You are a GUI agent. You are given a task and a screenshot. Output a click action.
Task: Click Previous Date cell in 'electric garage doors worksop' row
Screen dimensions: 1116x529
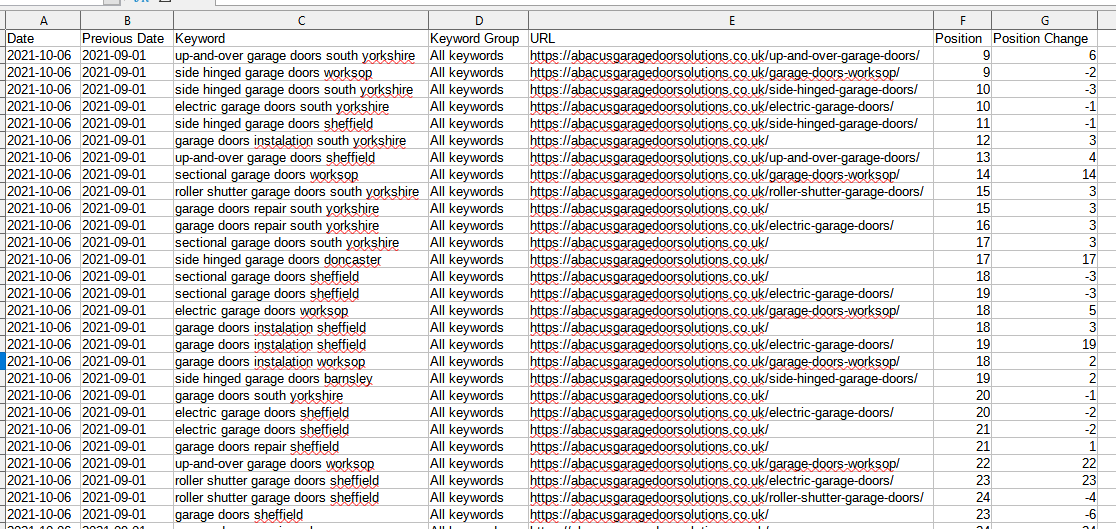127,310
